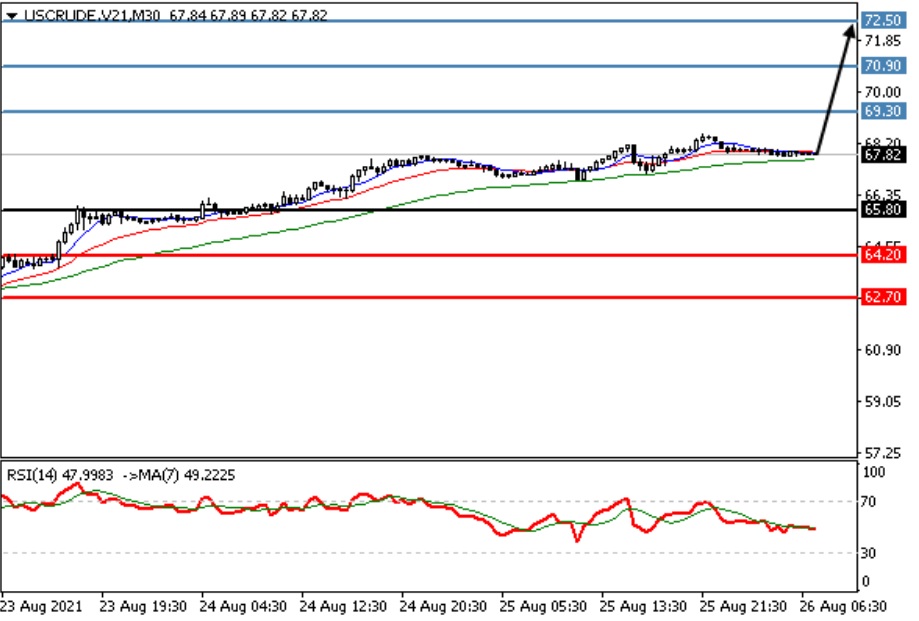
Task: Click the 25 Aug 13:30 time label
Action: (x=644, y=606)
